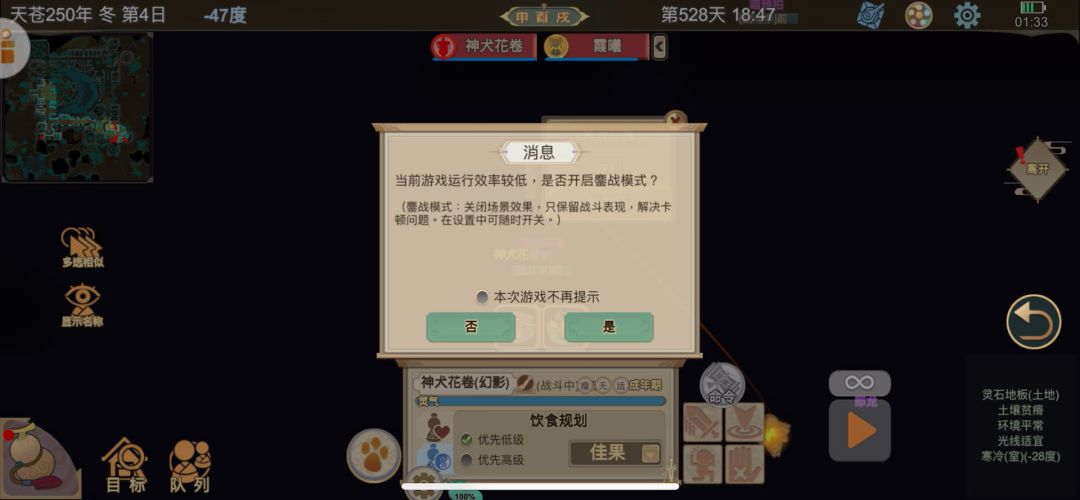
Task: Tap the round back arrow icon
Action: pyautogui.click(x=1033, y=322)
